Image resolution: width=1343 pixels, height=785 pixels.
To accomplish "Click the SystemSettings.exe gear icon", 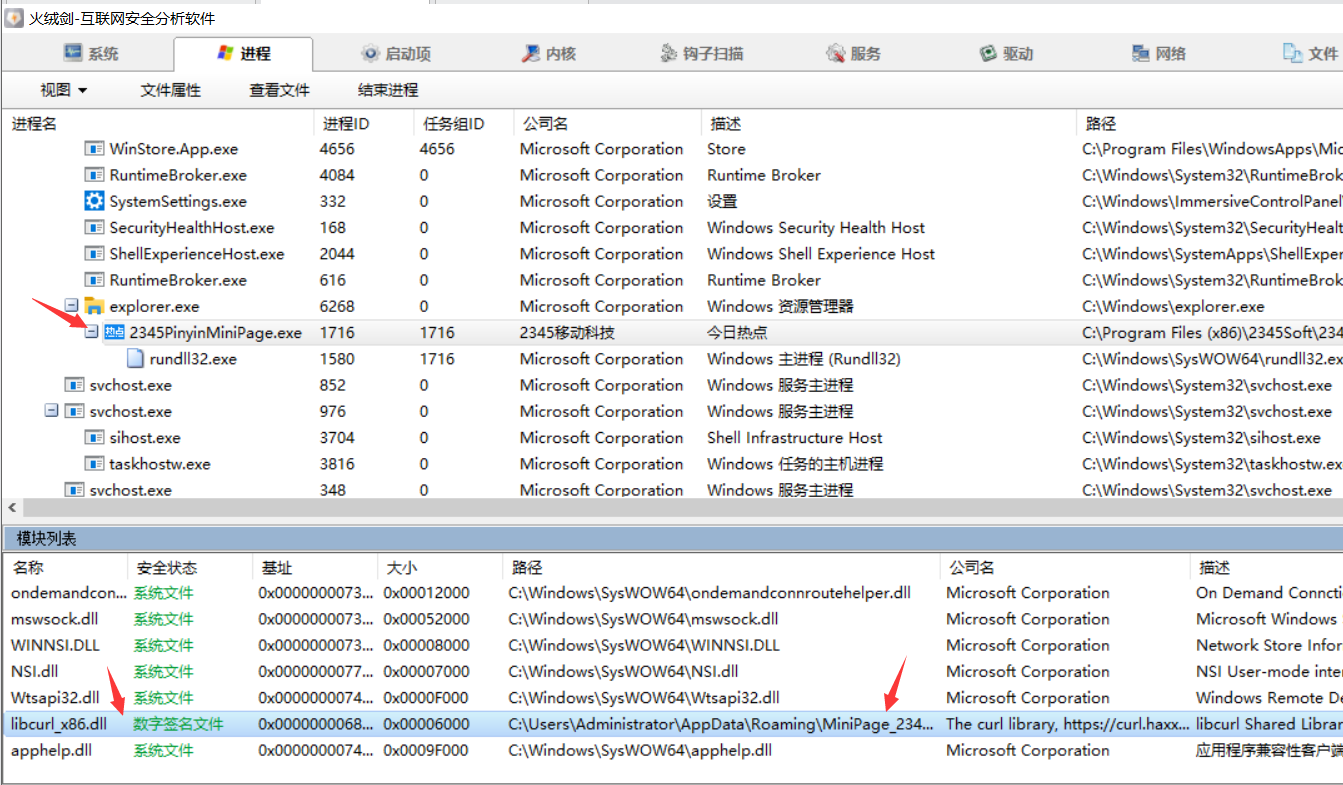I will [94, 201].
